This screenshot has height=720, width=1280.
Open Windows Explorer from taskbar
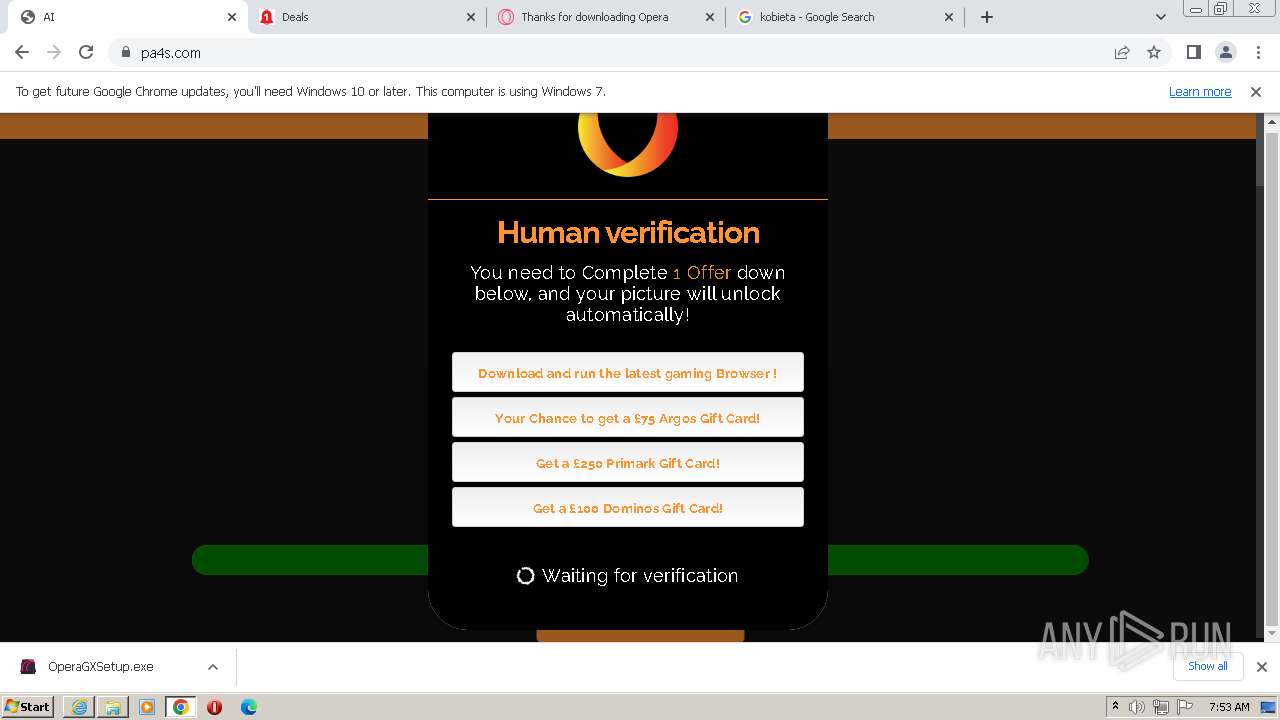[112, 707]
